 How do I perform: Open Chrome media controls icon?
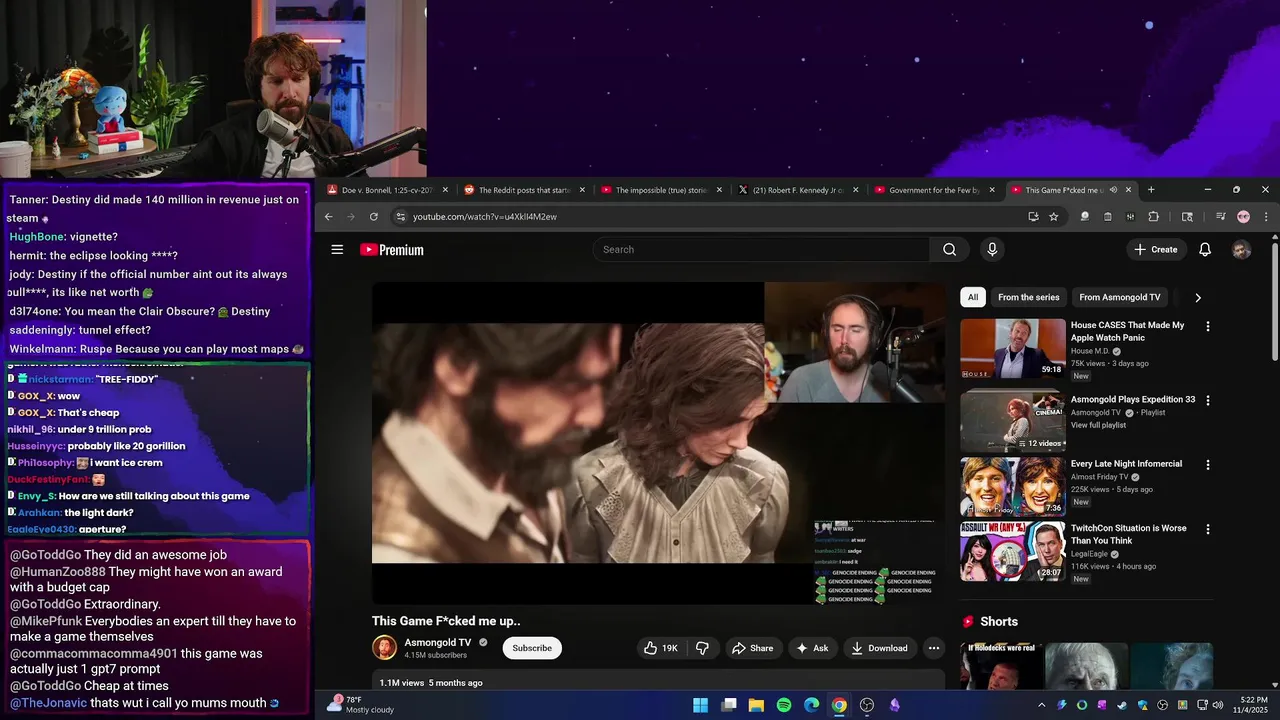click(1220, 217)
